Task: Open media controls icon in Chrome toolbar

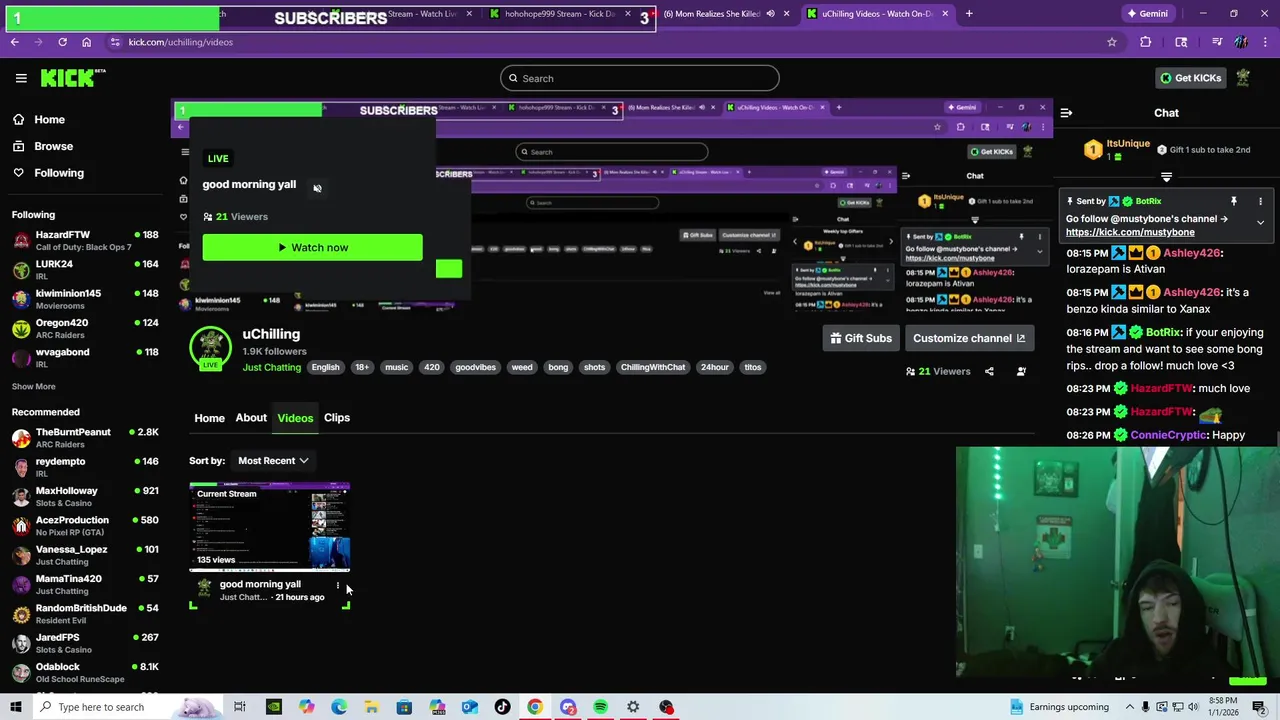Action: tap(1216, 42)
